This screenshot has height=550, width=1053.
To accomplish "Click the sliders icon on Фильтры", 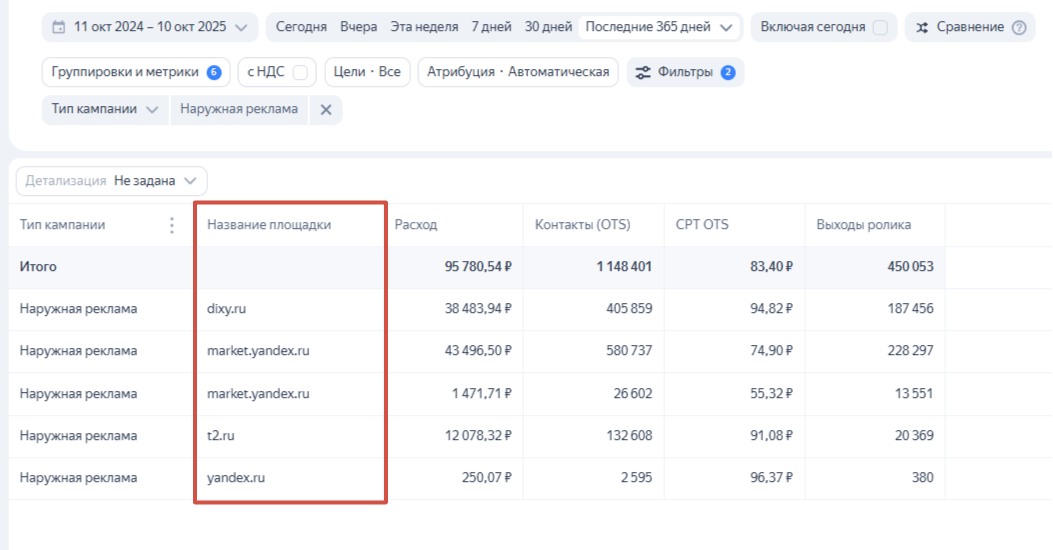I will 642,72.
